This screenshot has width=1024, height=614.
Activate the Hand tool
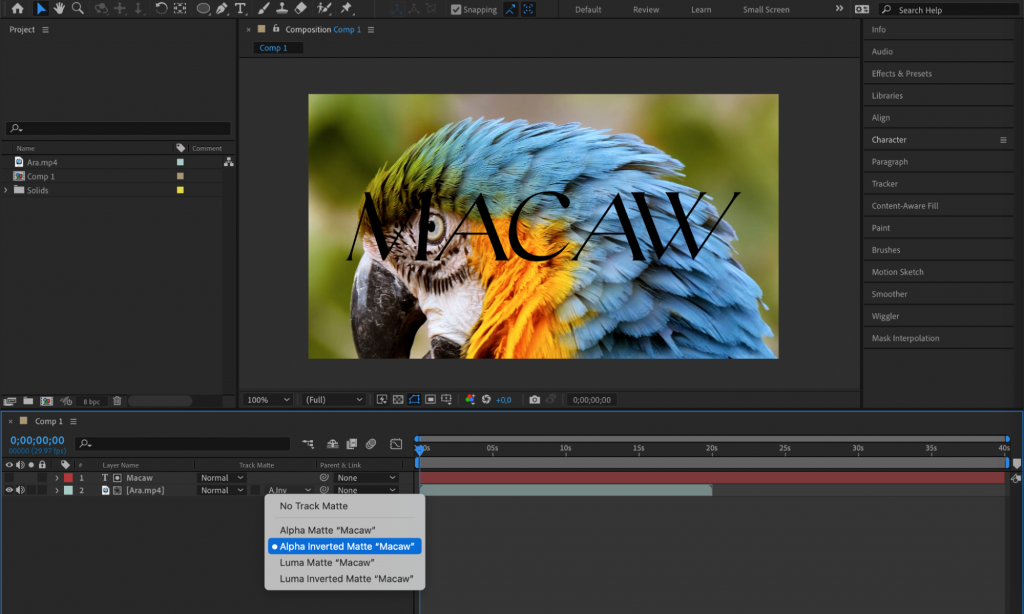pos(59,10)
